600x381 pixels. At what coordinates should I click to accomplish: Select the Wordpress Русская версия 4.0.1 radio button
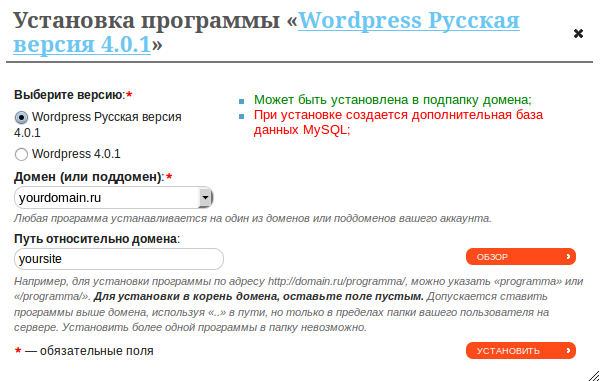[21, 117]
